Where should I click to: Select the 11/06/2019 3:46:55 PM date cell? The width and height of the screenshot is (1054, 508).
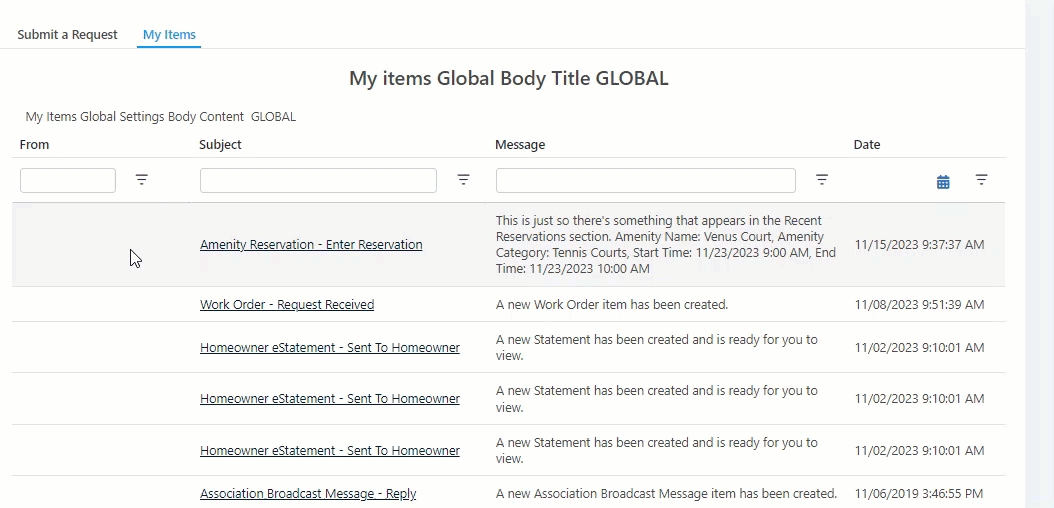[919, 493]
